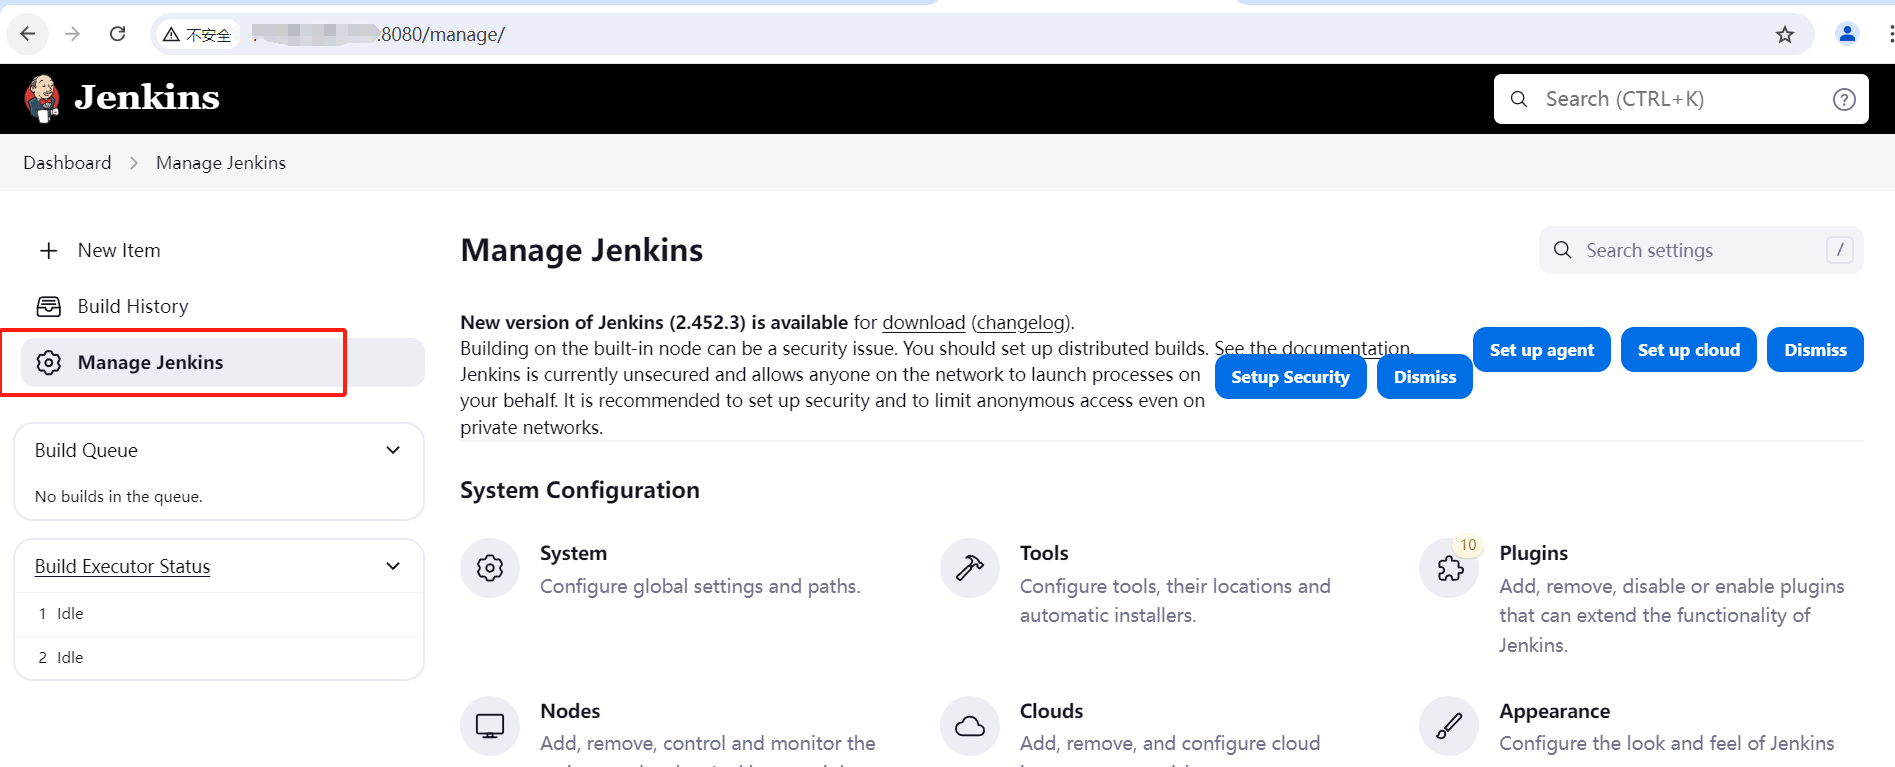Click the System gear icon
The image size is (1895, 767).
coord(490,568)
